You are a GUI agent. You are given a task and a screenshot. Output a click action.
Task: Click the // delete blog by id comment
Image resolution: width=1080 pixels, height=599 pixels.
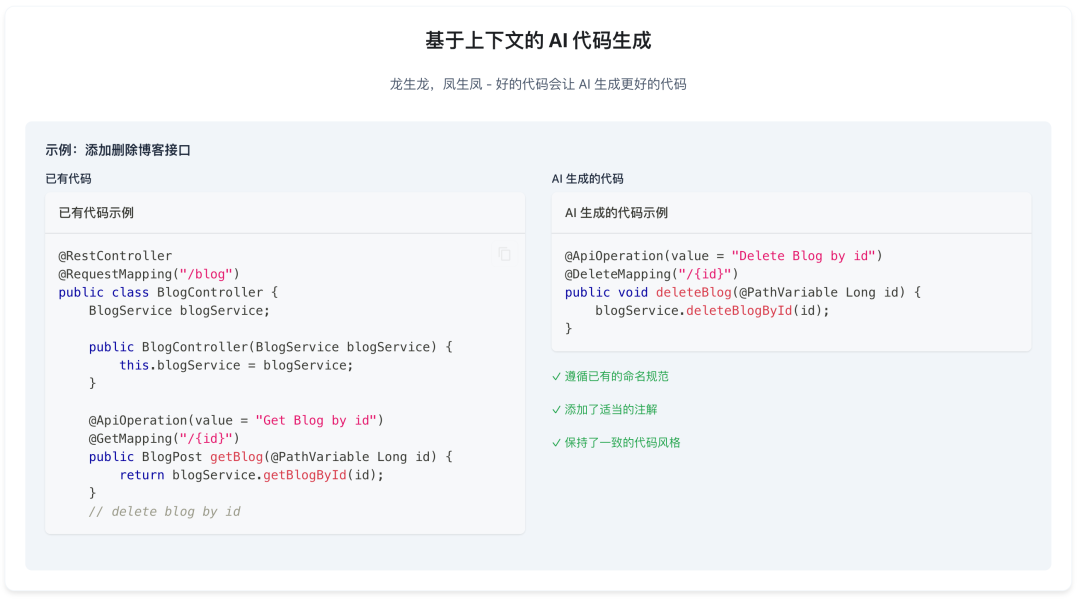point(165,512)
